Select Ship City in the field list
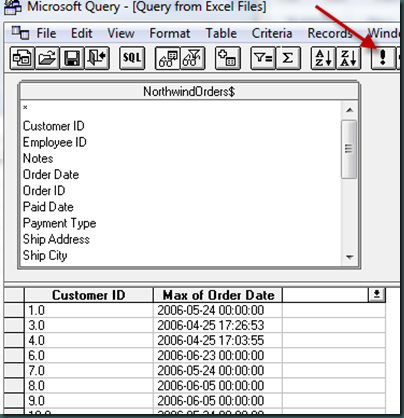Screen dimensions: 404x418 [45, 255]
